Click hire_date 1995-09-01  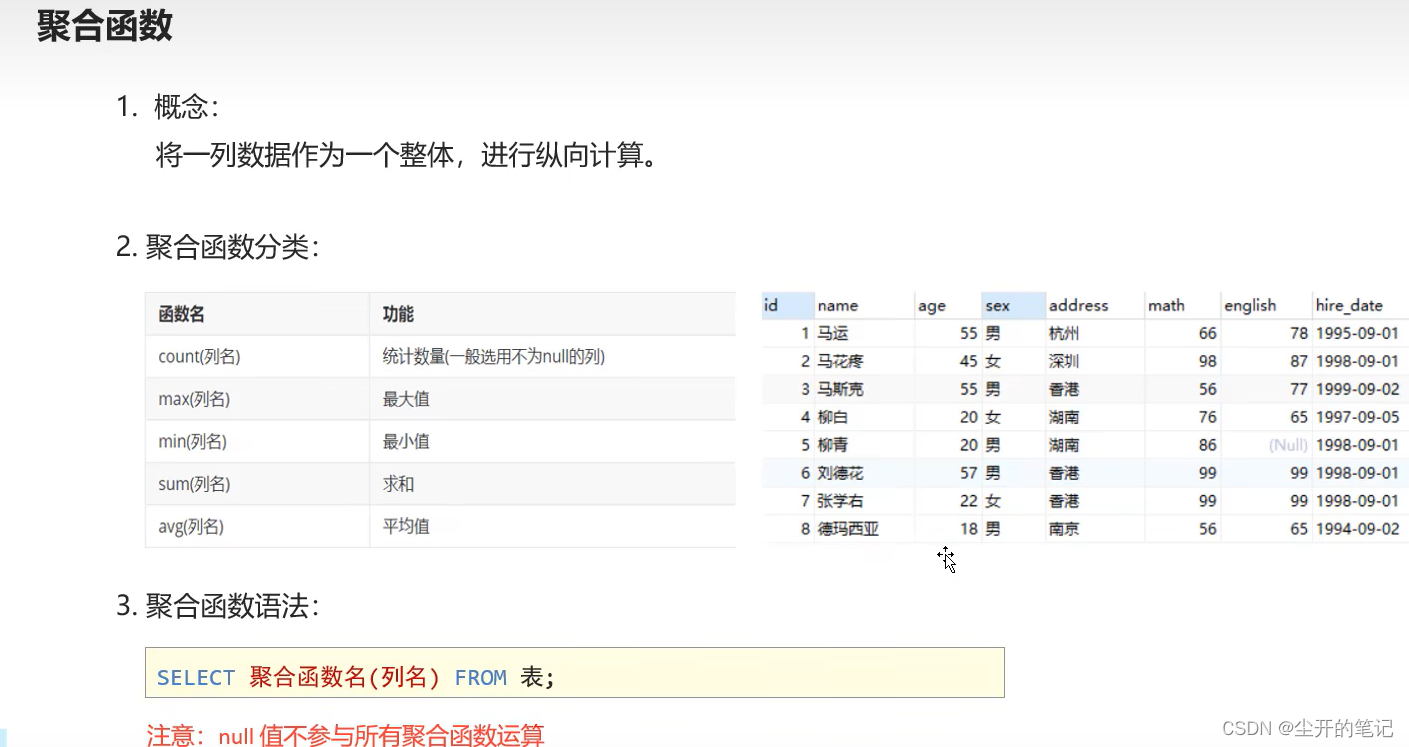[x=1358, y=333]
